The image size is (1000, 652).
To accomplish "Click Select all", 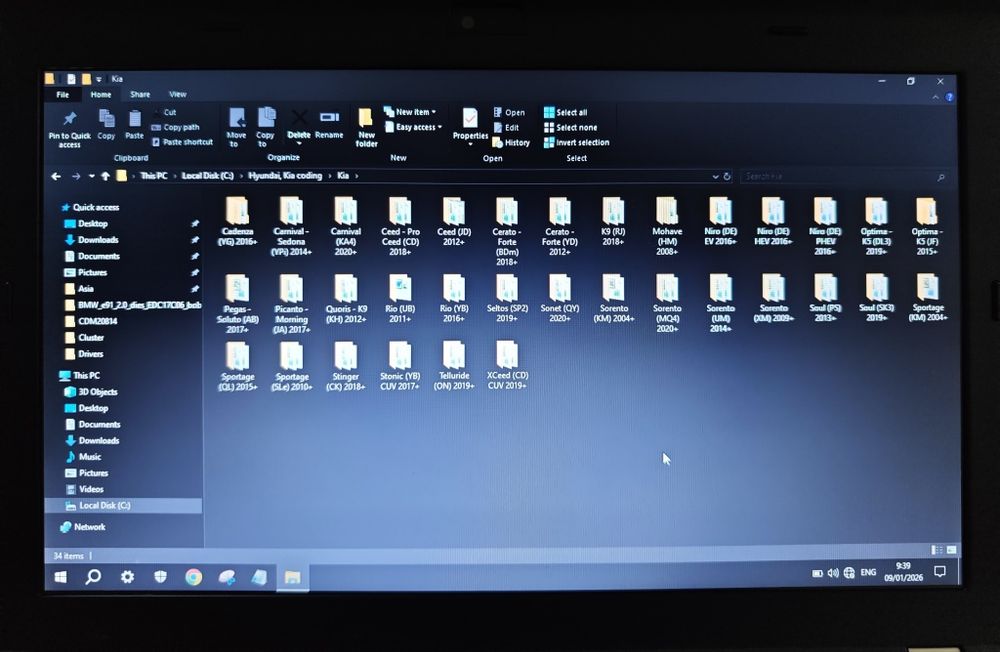I will click(566, 112).
